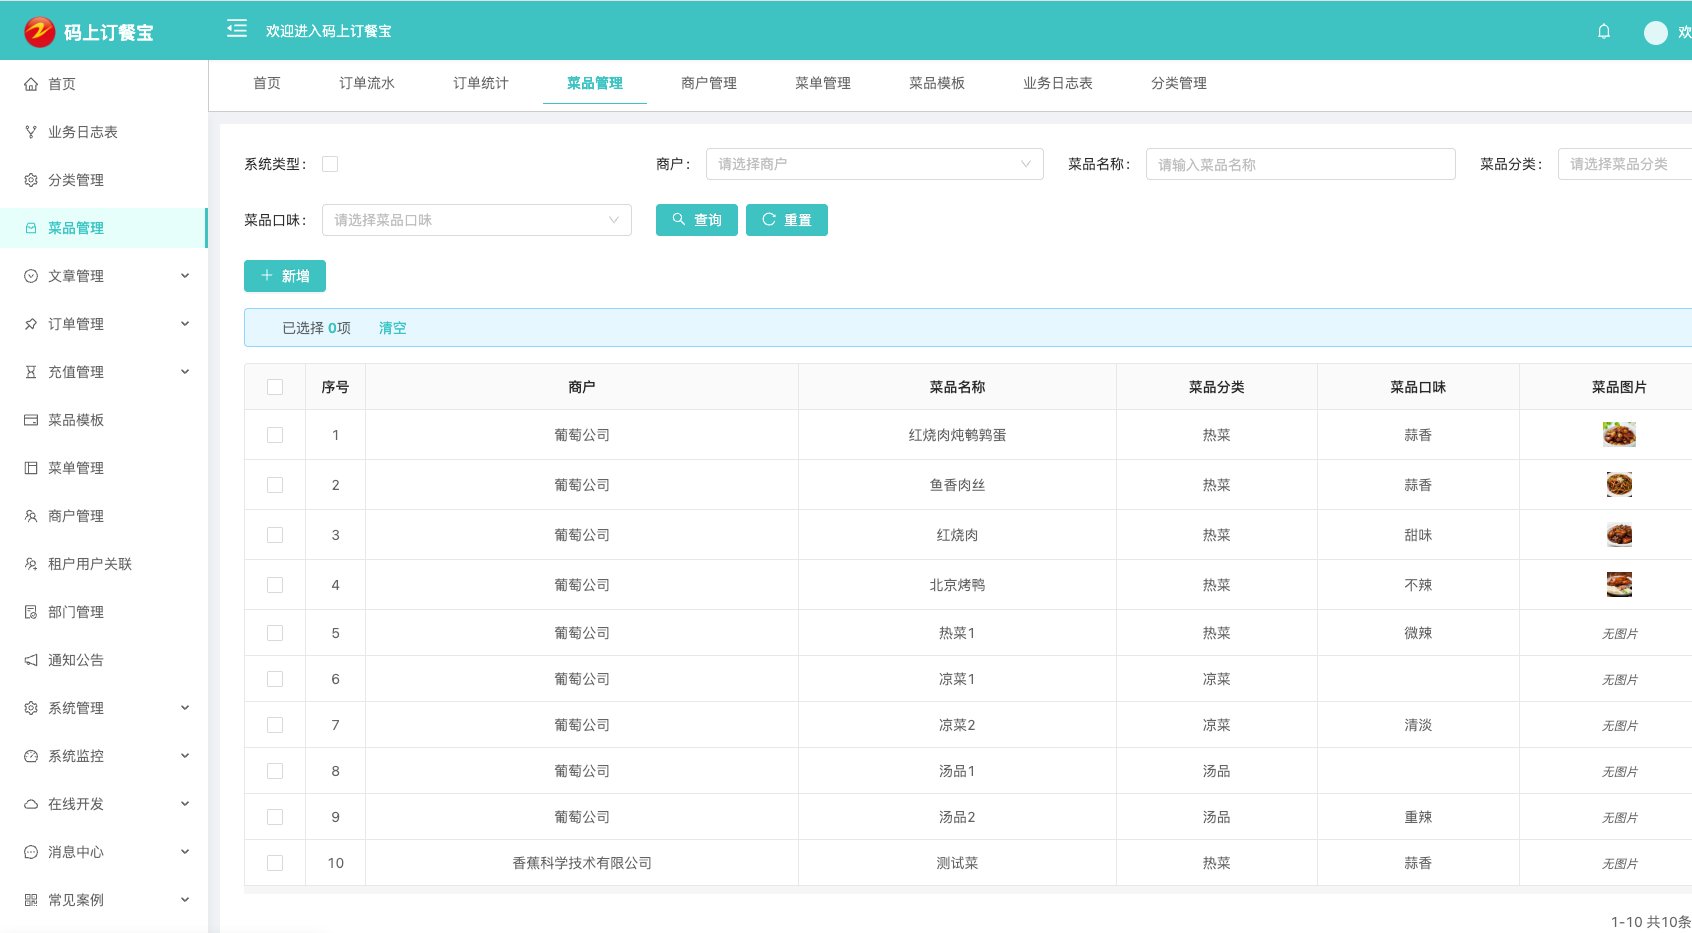The width and height of the screenshot is (1692, 933).
Task: Click the sidebar collapse menu icon
Action: click(237, 29)
